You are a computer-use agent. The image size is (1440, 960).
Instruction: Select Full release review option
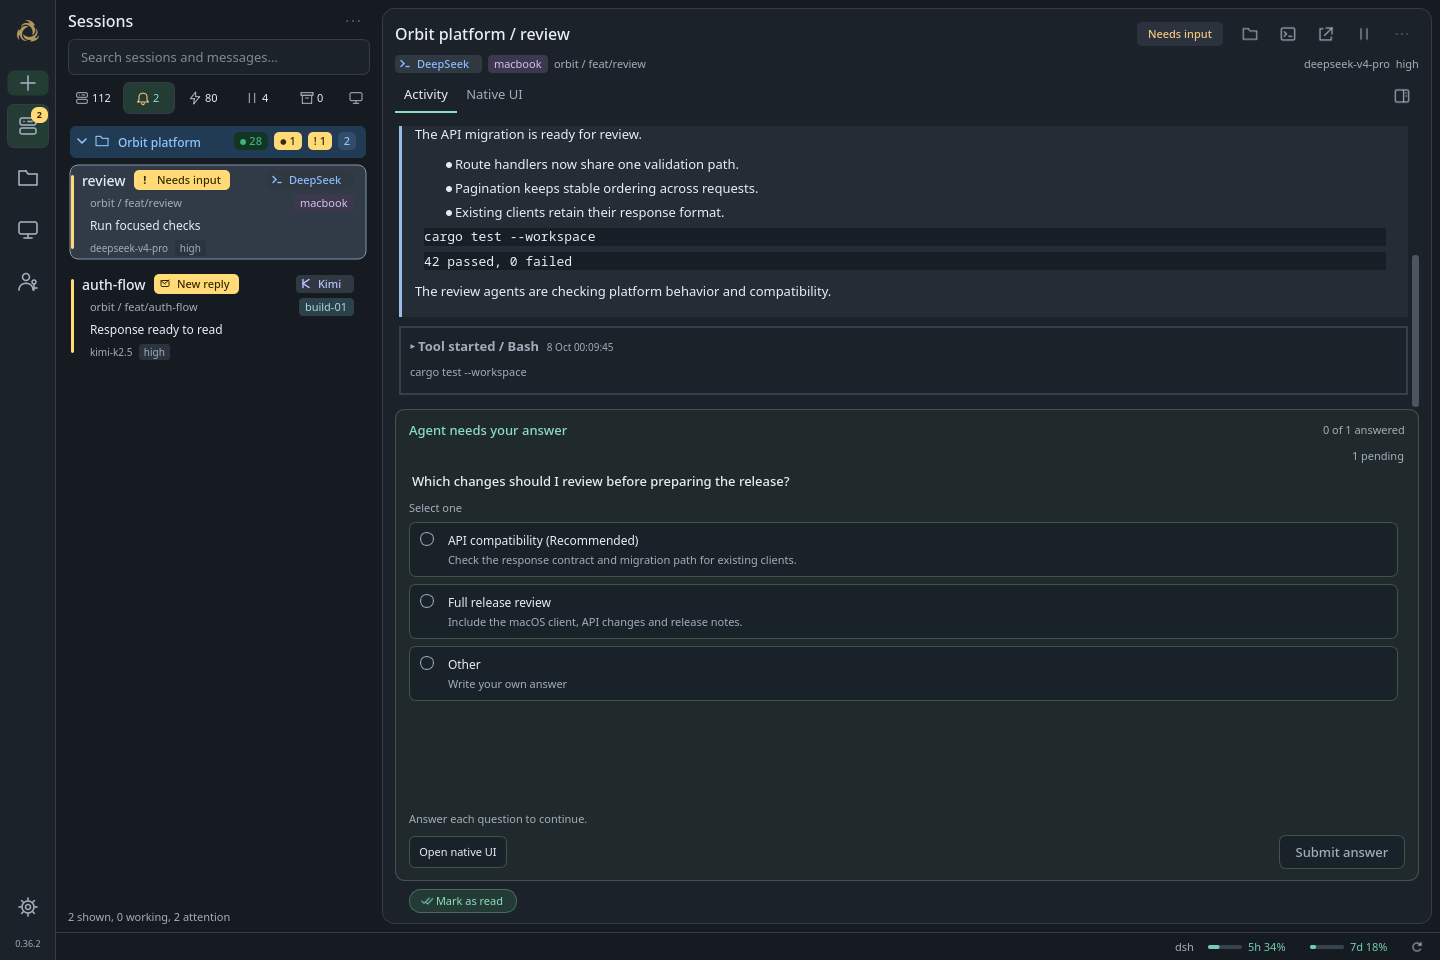pos(903,611)
